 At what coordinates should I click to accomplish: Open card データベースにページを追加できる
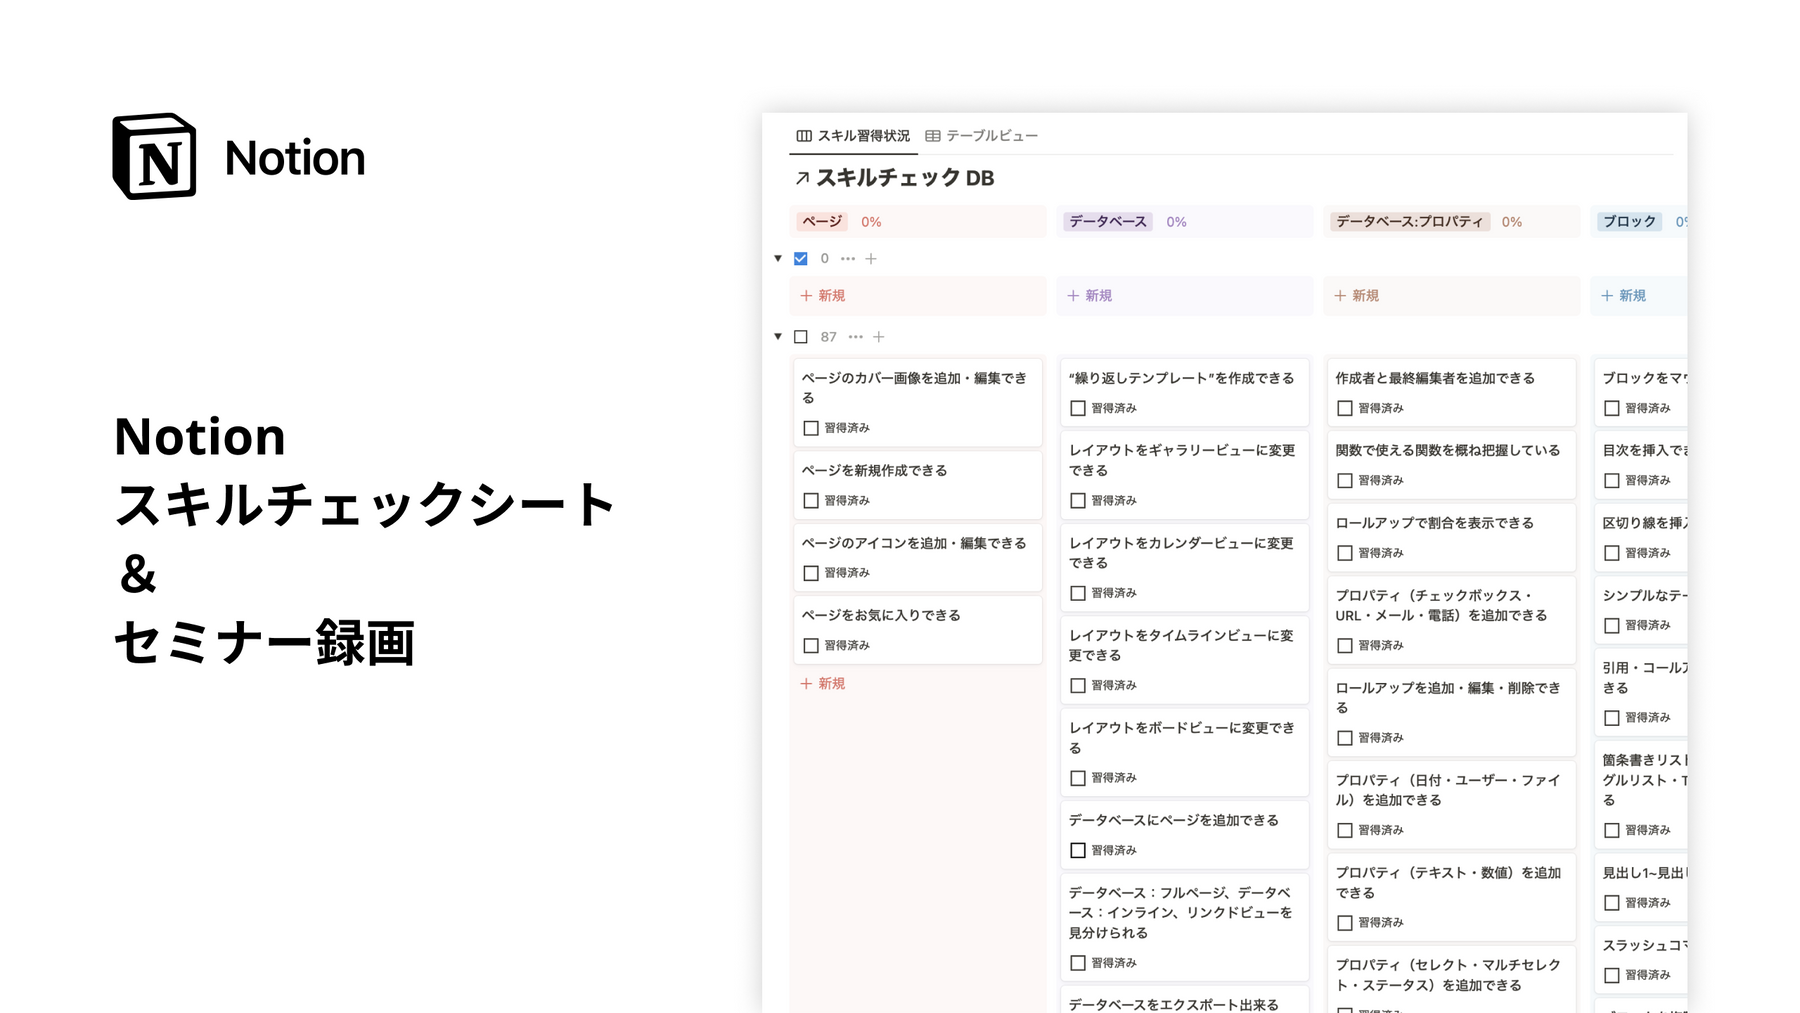(1184, 834)
